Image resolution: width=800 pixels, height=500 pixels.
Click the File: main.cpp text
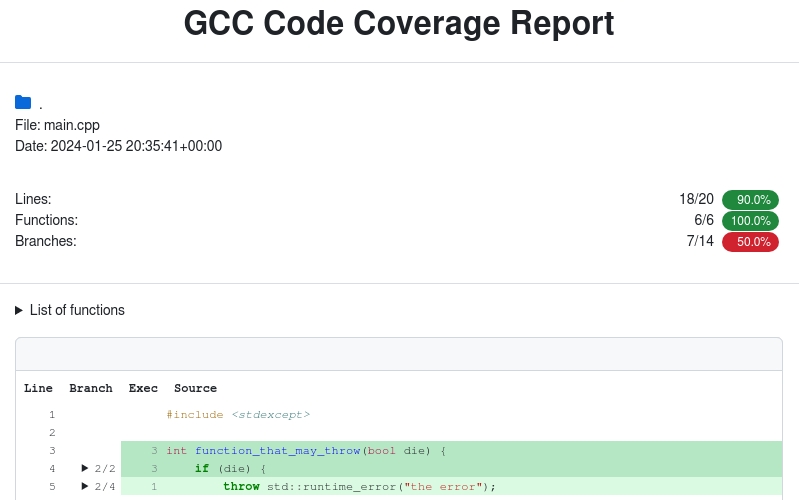(57, 125)
